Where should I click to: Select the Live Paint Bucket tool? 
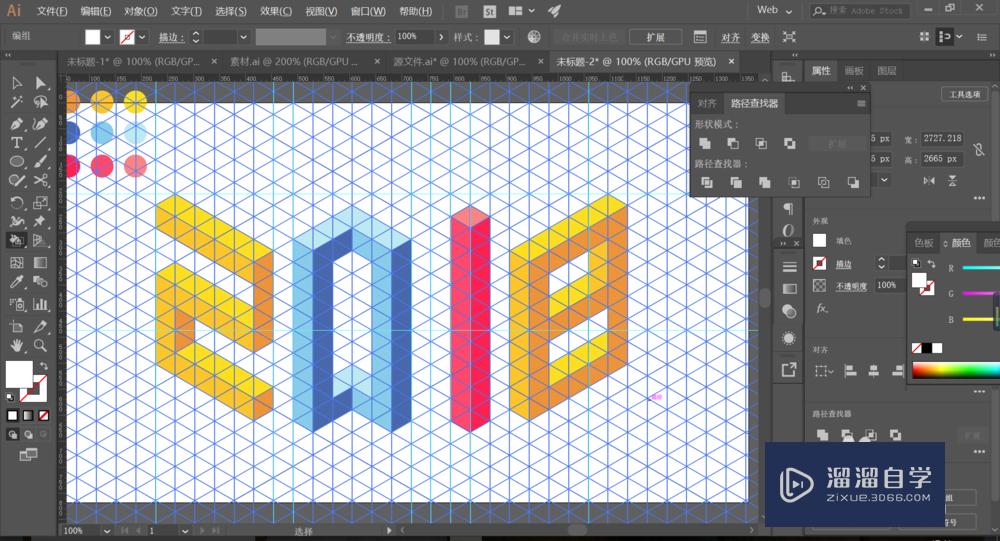point(17,241)
